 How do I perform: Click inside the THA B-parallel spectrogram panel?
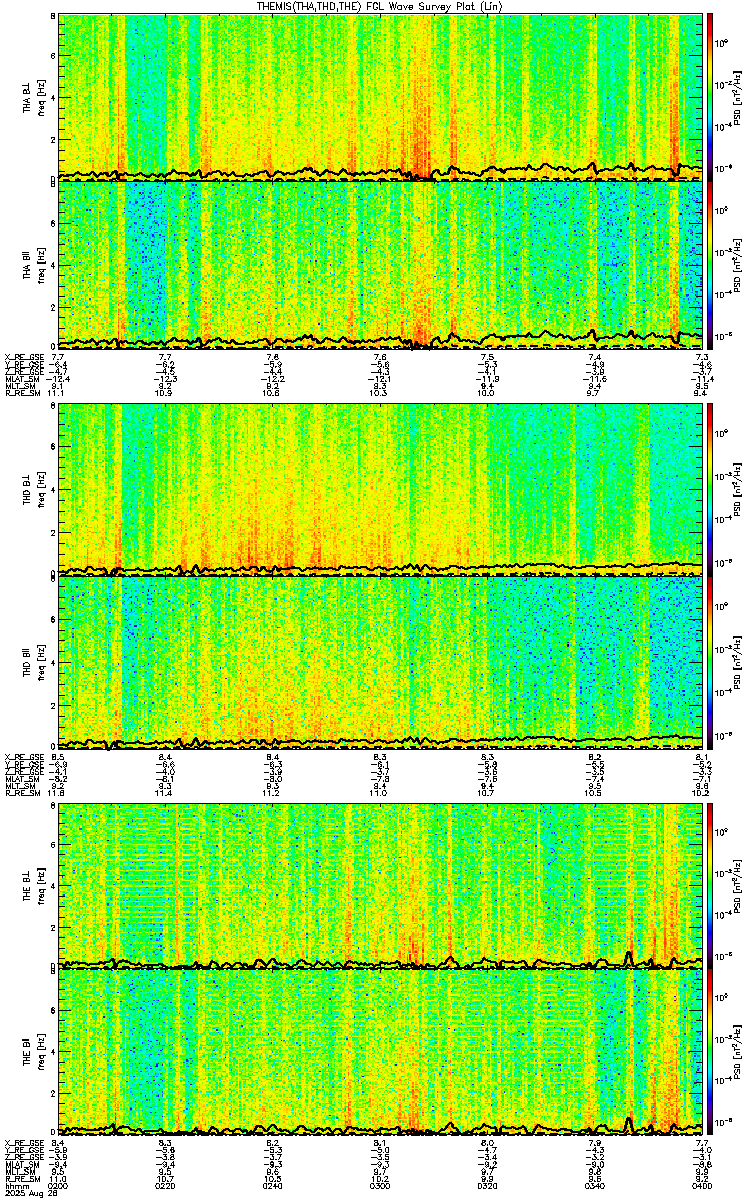tap(381, 264)
